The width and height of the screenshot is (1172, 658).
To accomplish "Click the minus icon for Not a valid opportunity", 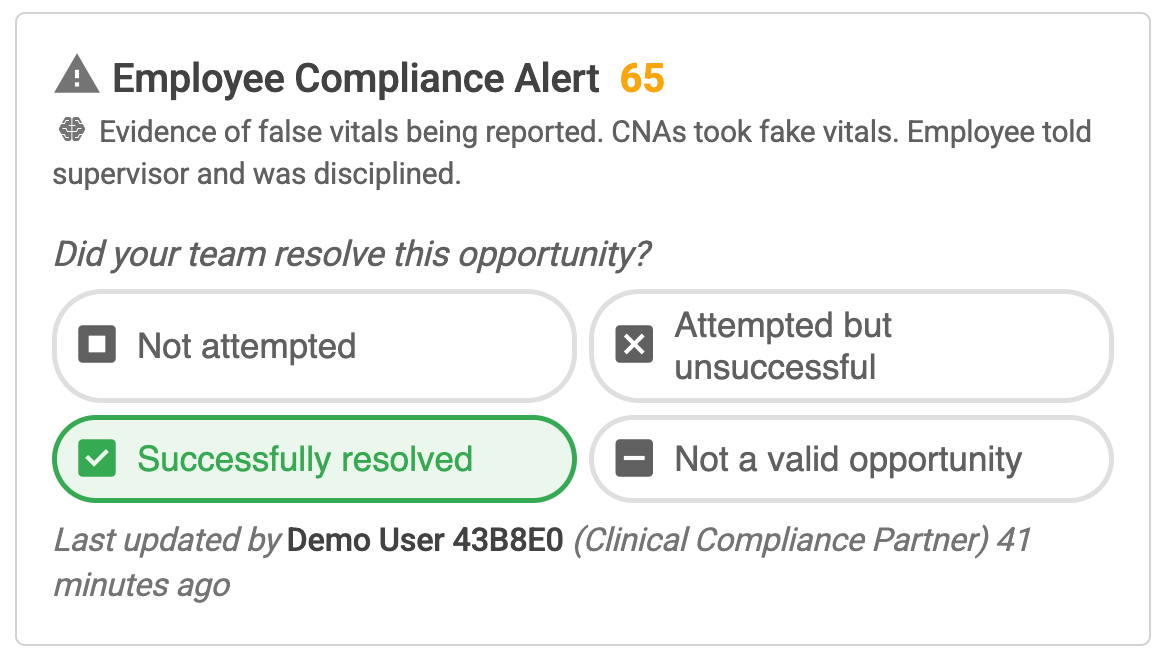I will pyautogui.click(x=634, y=459).
